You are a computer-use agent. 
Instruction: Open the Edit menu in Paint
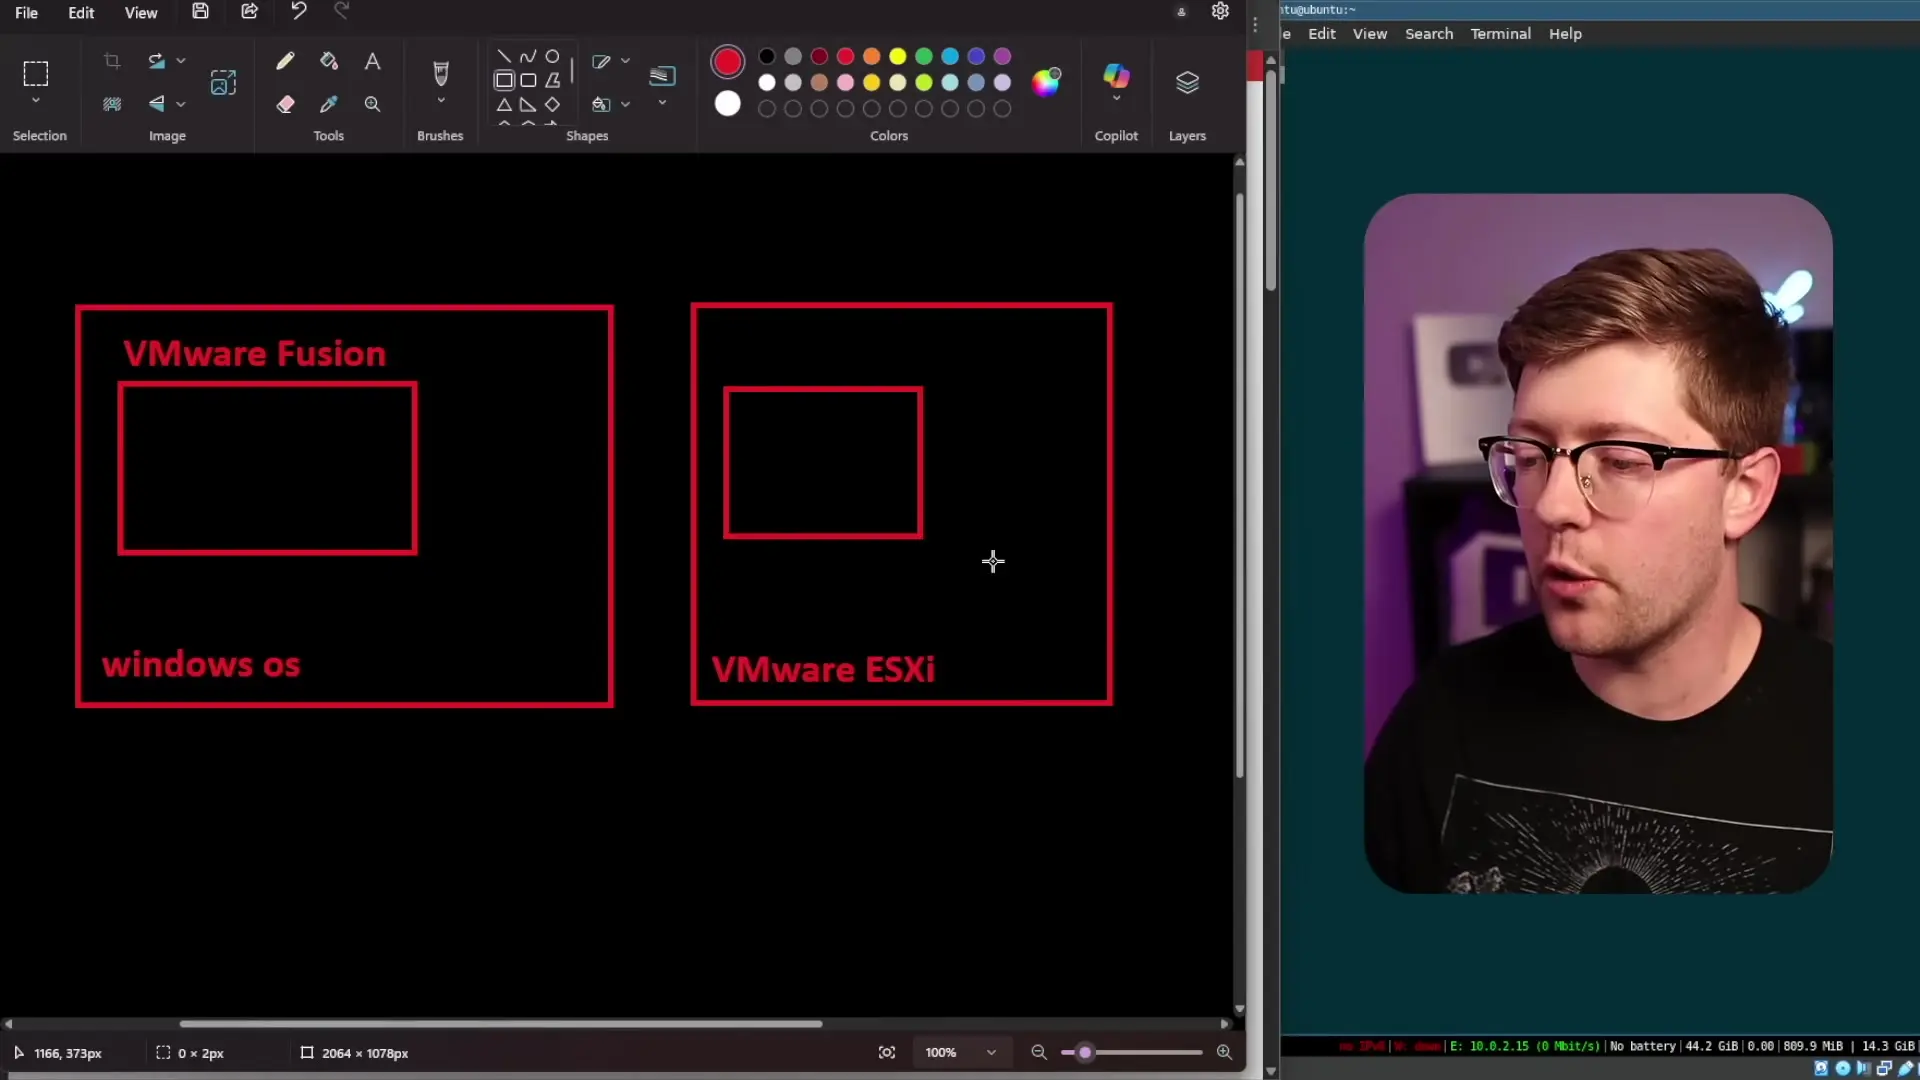(81, 13)
